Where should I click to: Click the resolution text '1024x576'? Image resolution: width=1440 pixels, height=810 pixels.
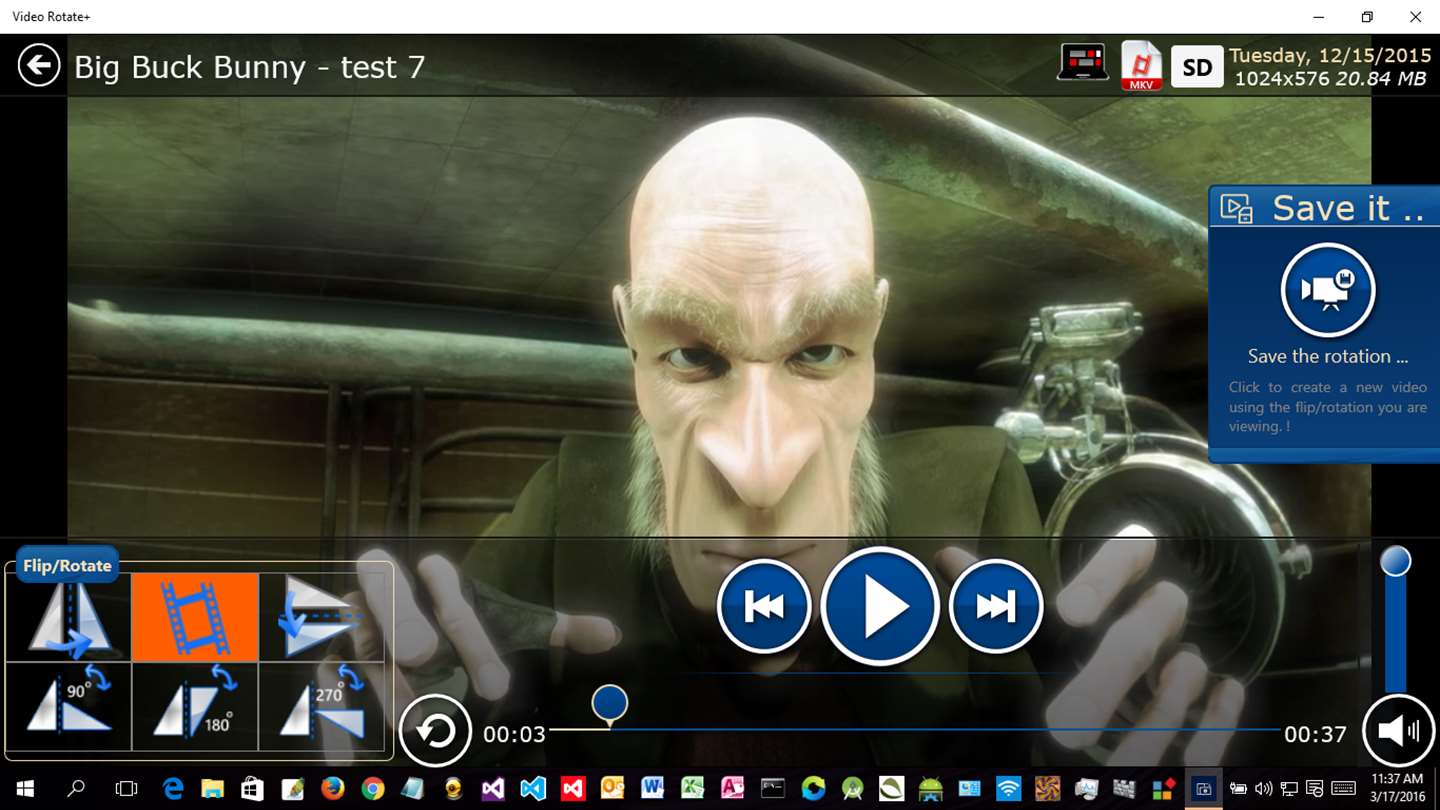(1283, 79)
